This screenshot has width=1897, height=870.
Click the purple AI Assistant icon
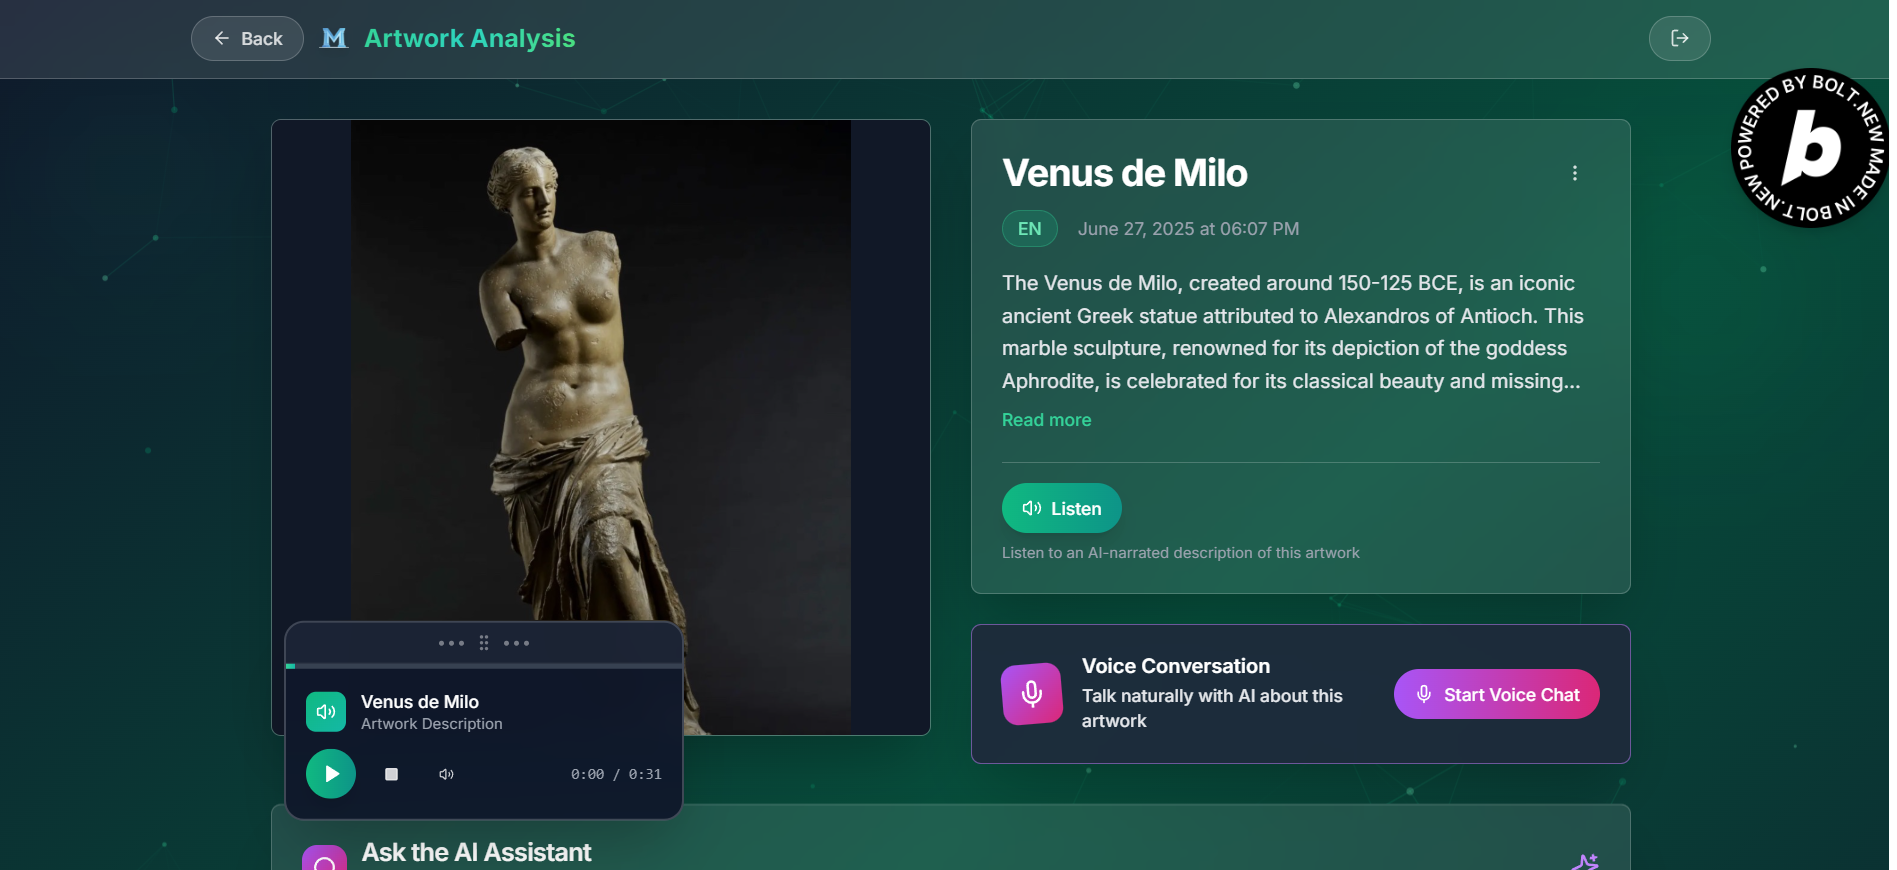pos(325,858)
